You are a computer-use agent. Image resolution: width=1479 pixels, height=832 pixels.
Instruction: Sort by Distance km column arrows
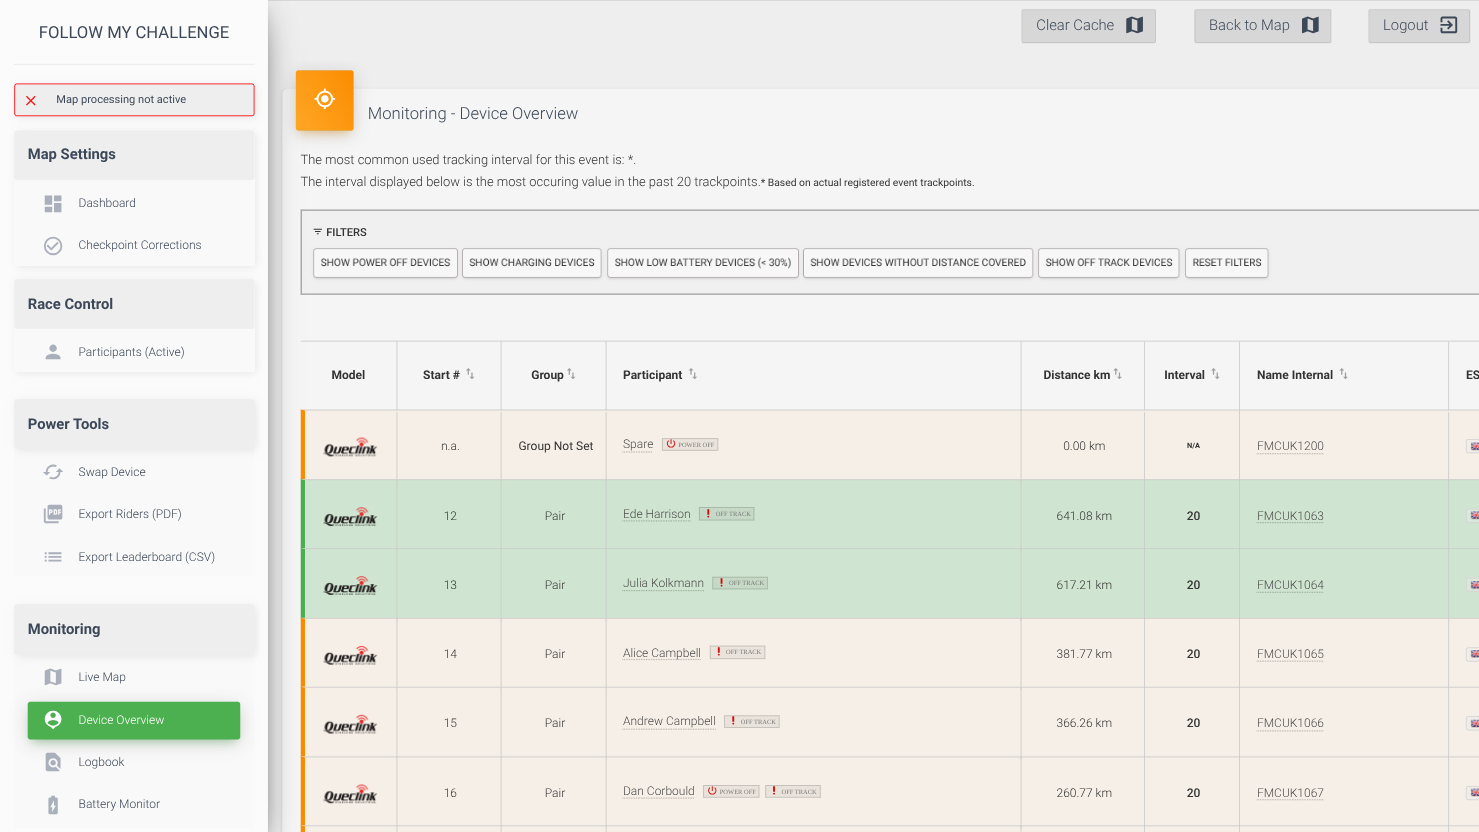[1118, 374]
